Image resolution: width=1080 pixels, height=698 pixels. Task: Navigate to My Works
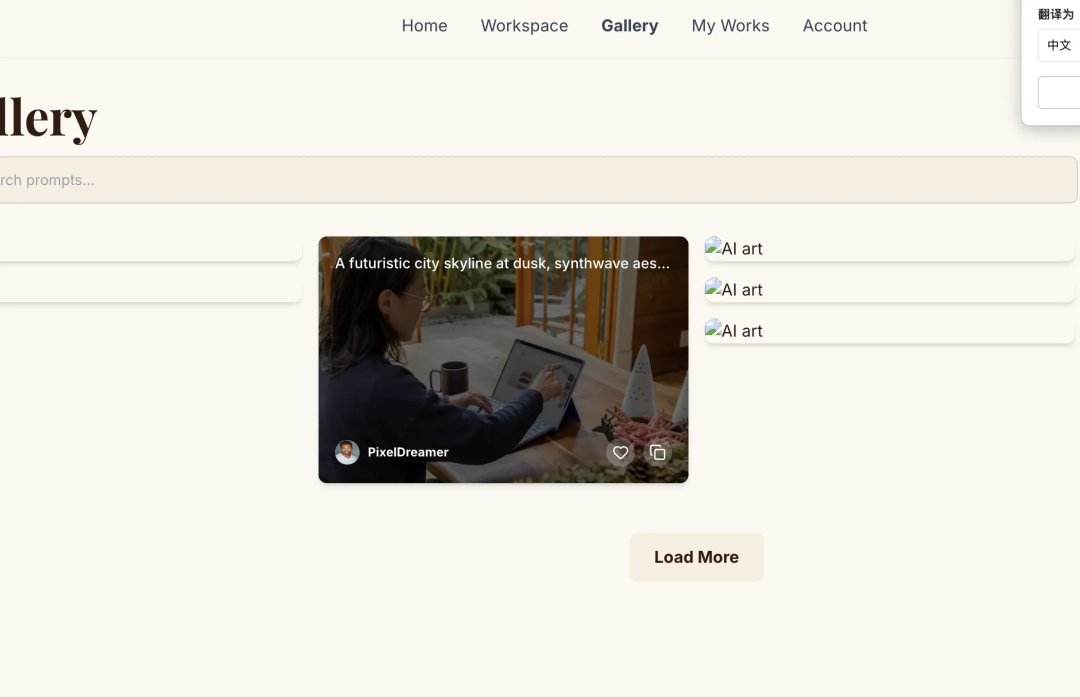coord(730,26)
